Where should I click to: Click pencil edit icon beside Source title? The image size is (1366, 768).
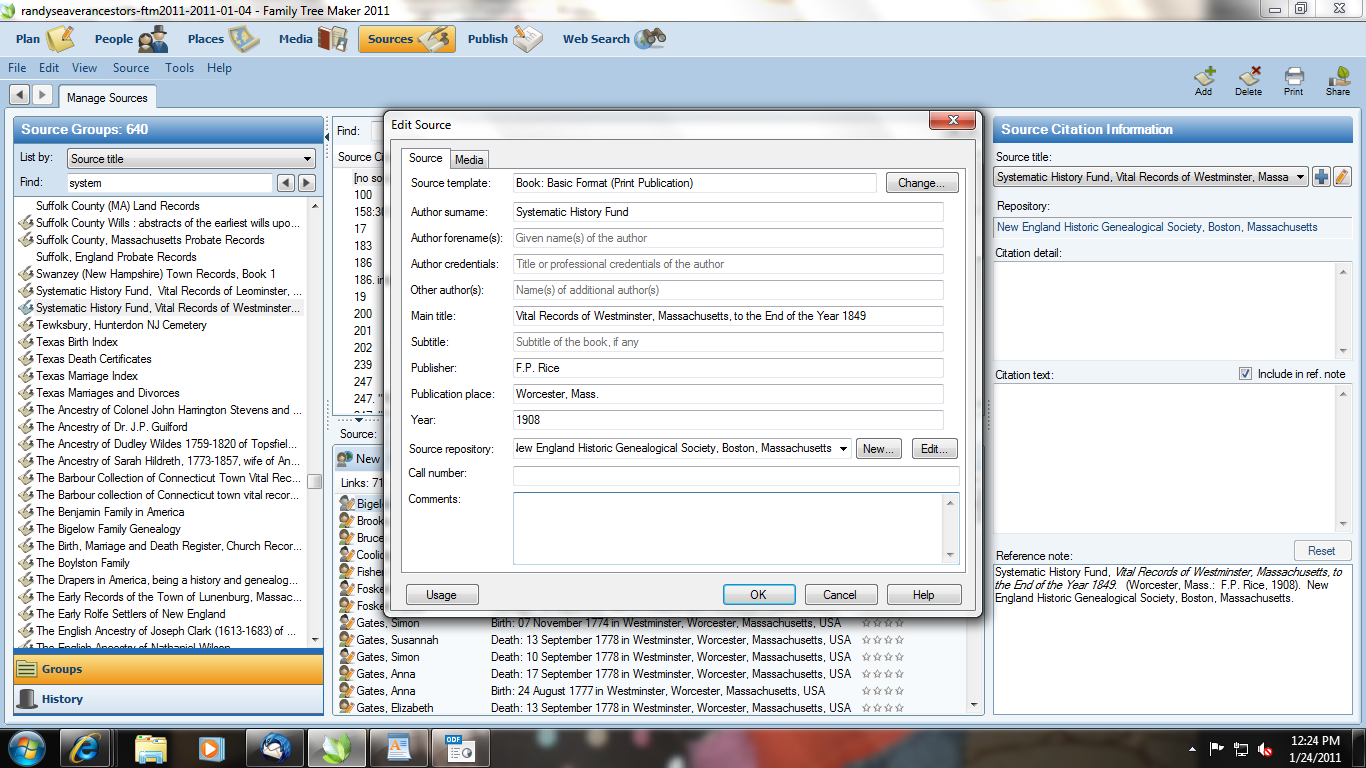[x=1342, y=177]
